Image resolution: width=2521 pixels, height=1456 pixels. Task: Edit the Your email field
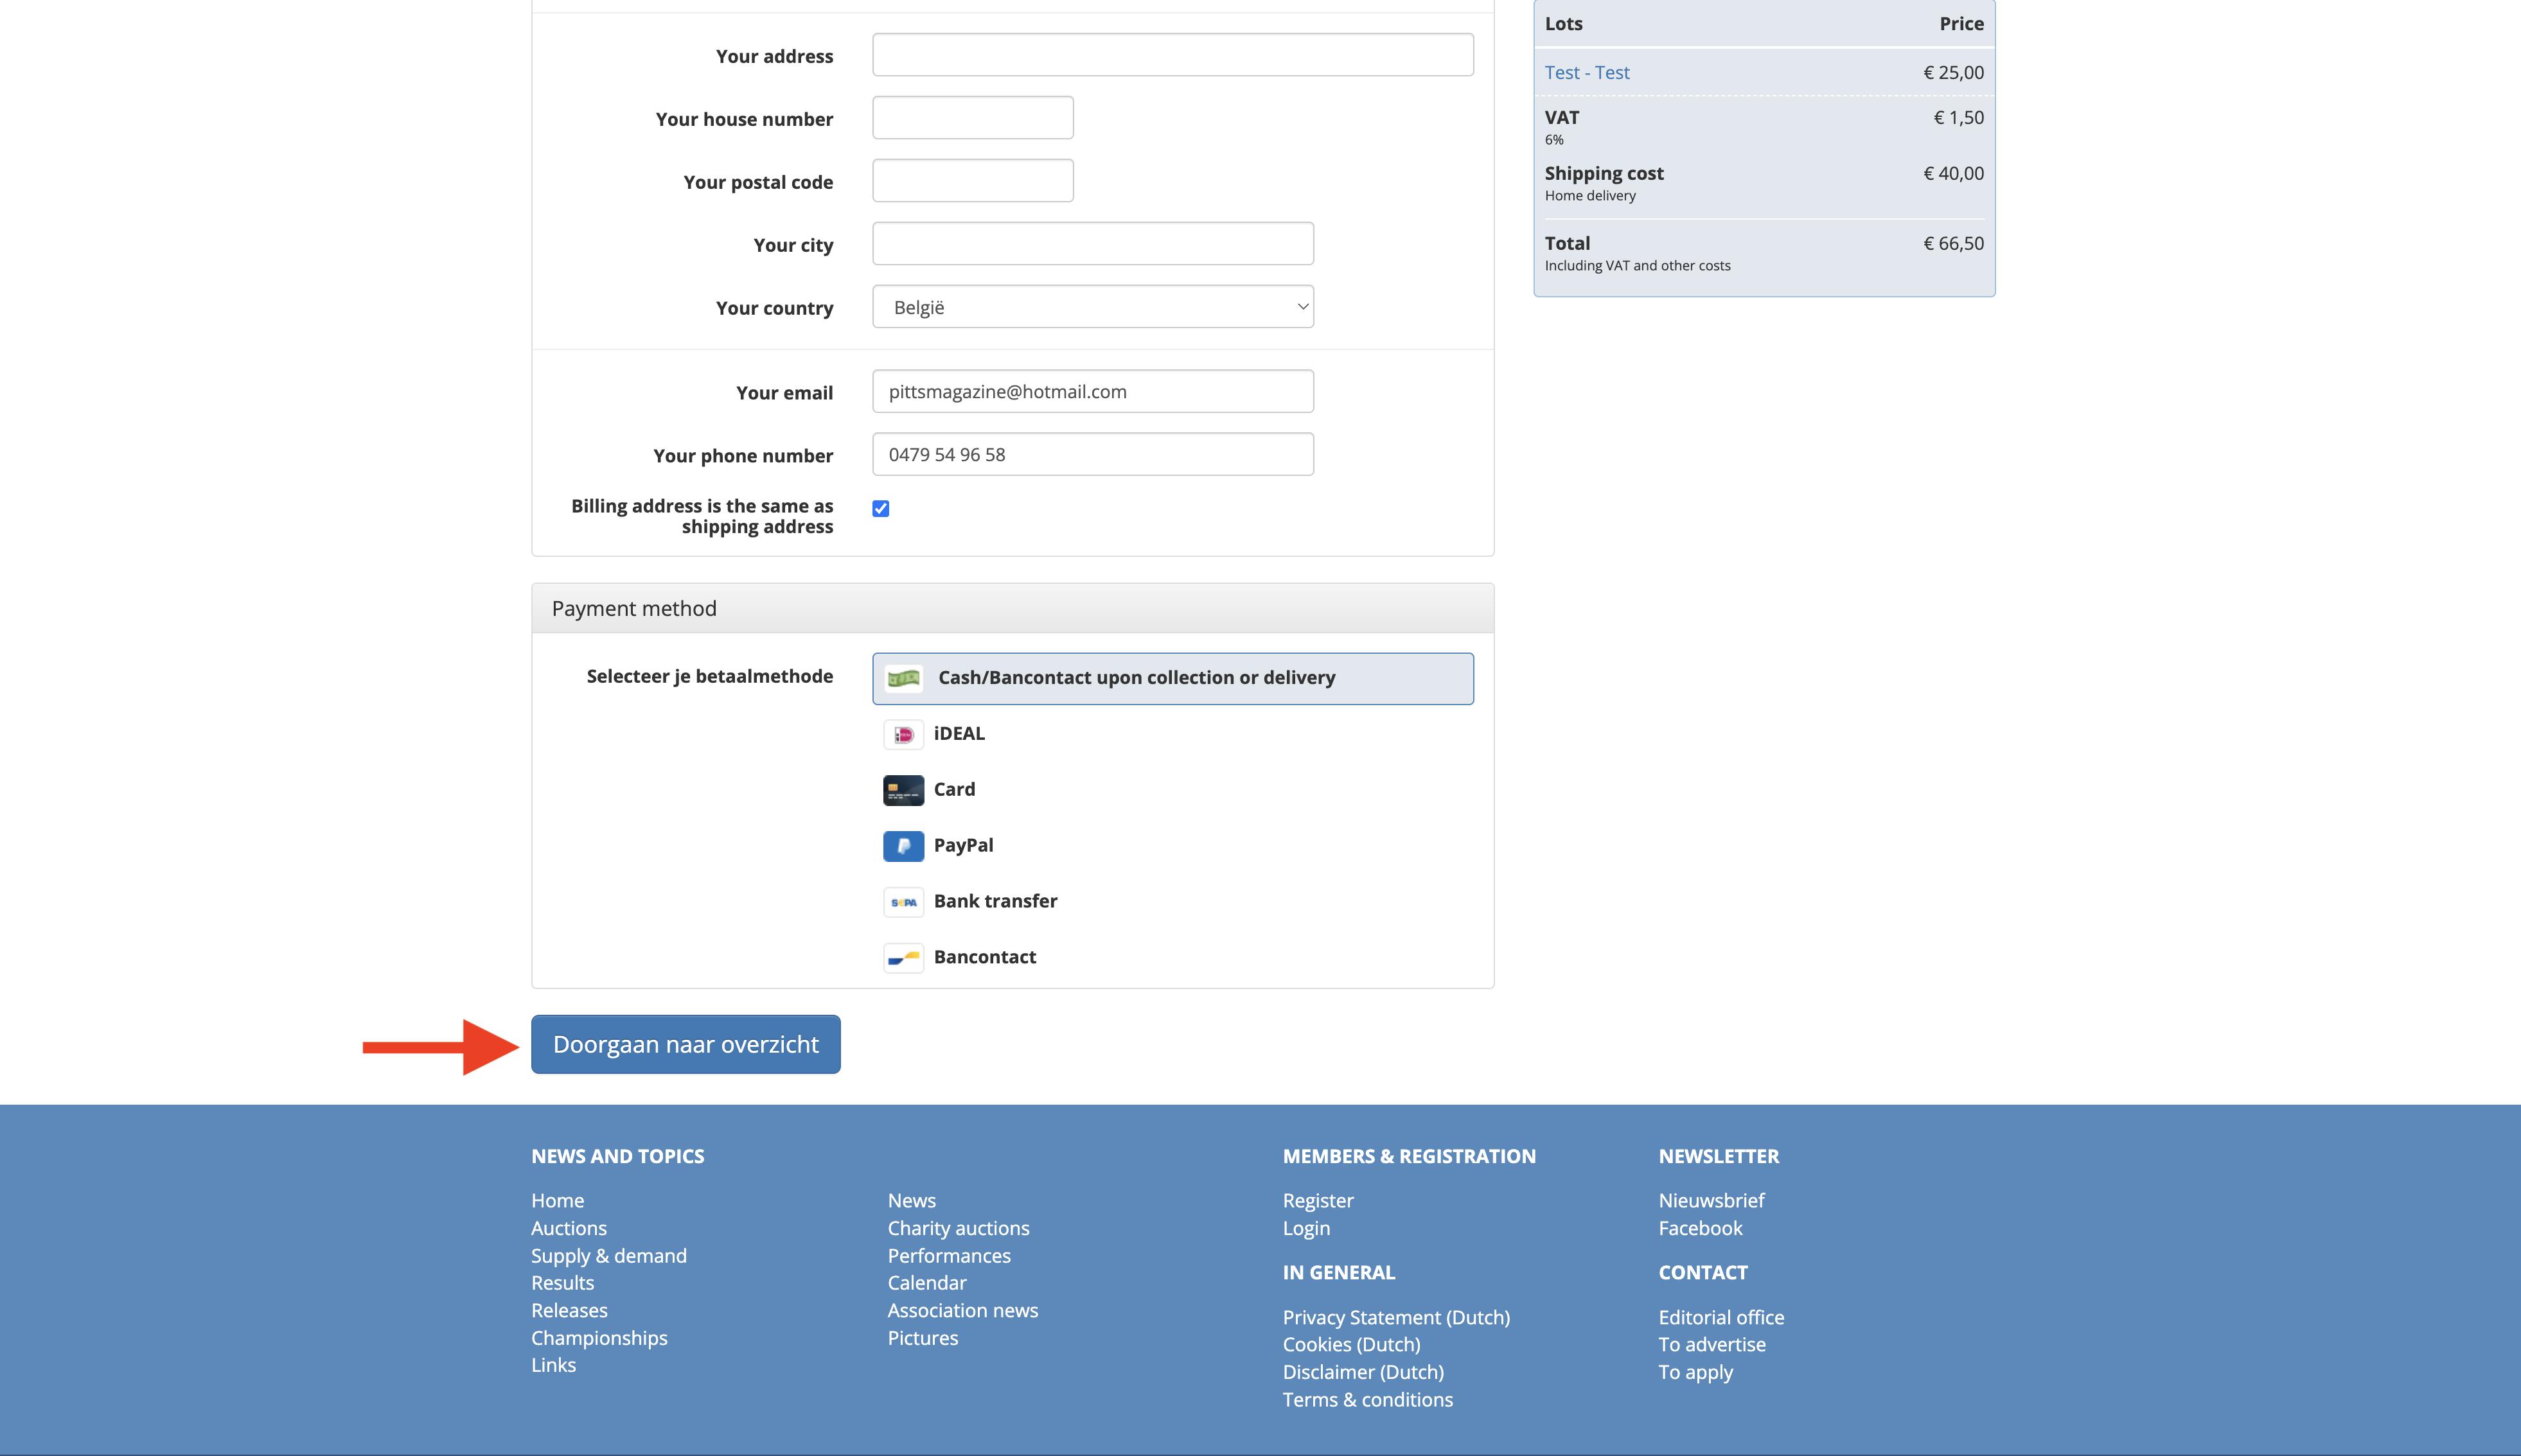tap(1092, 392)
